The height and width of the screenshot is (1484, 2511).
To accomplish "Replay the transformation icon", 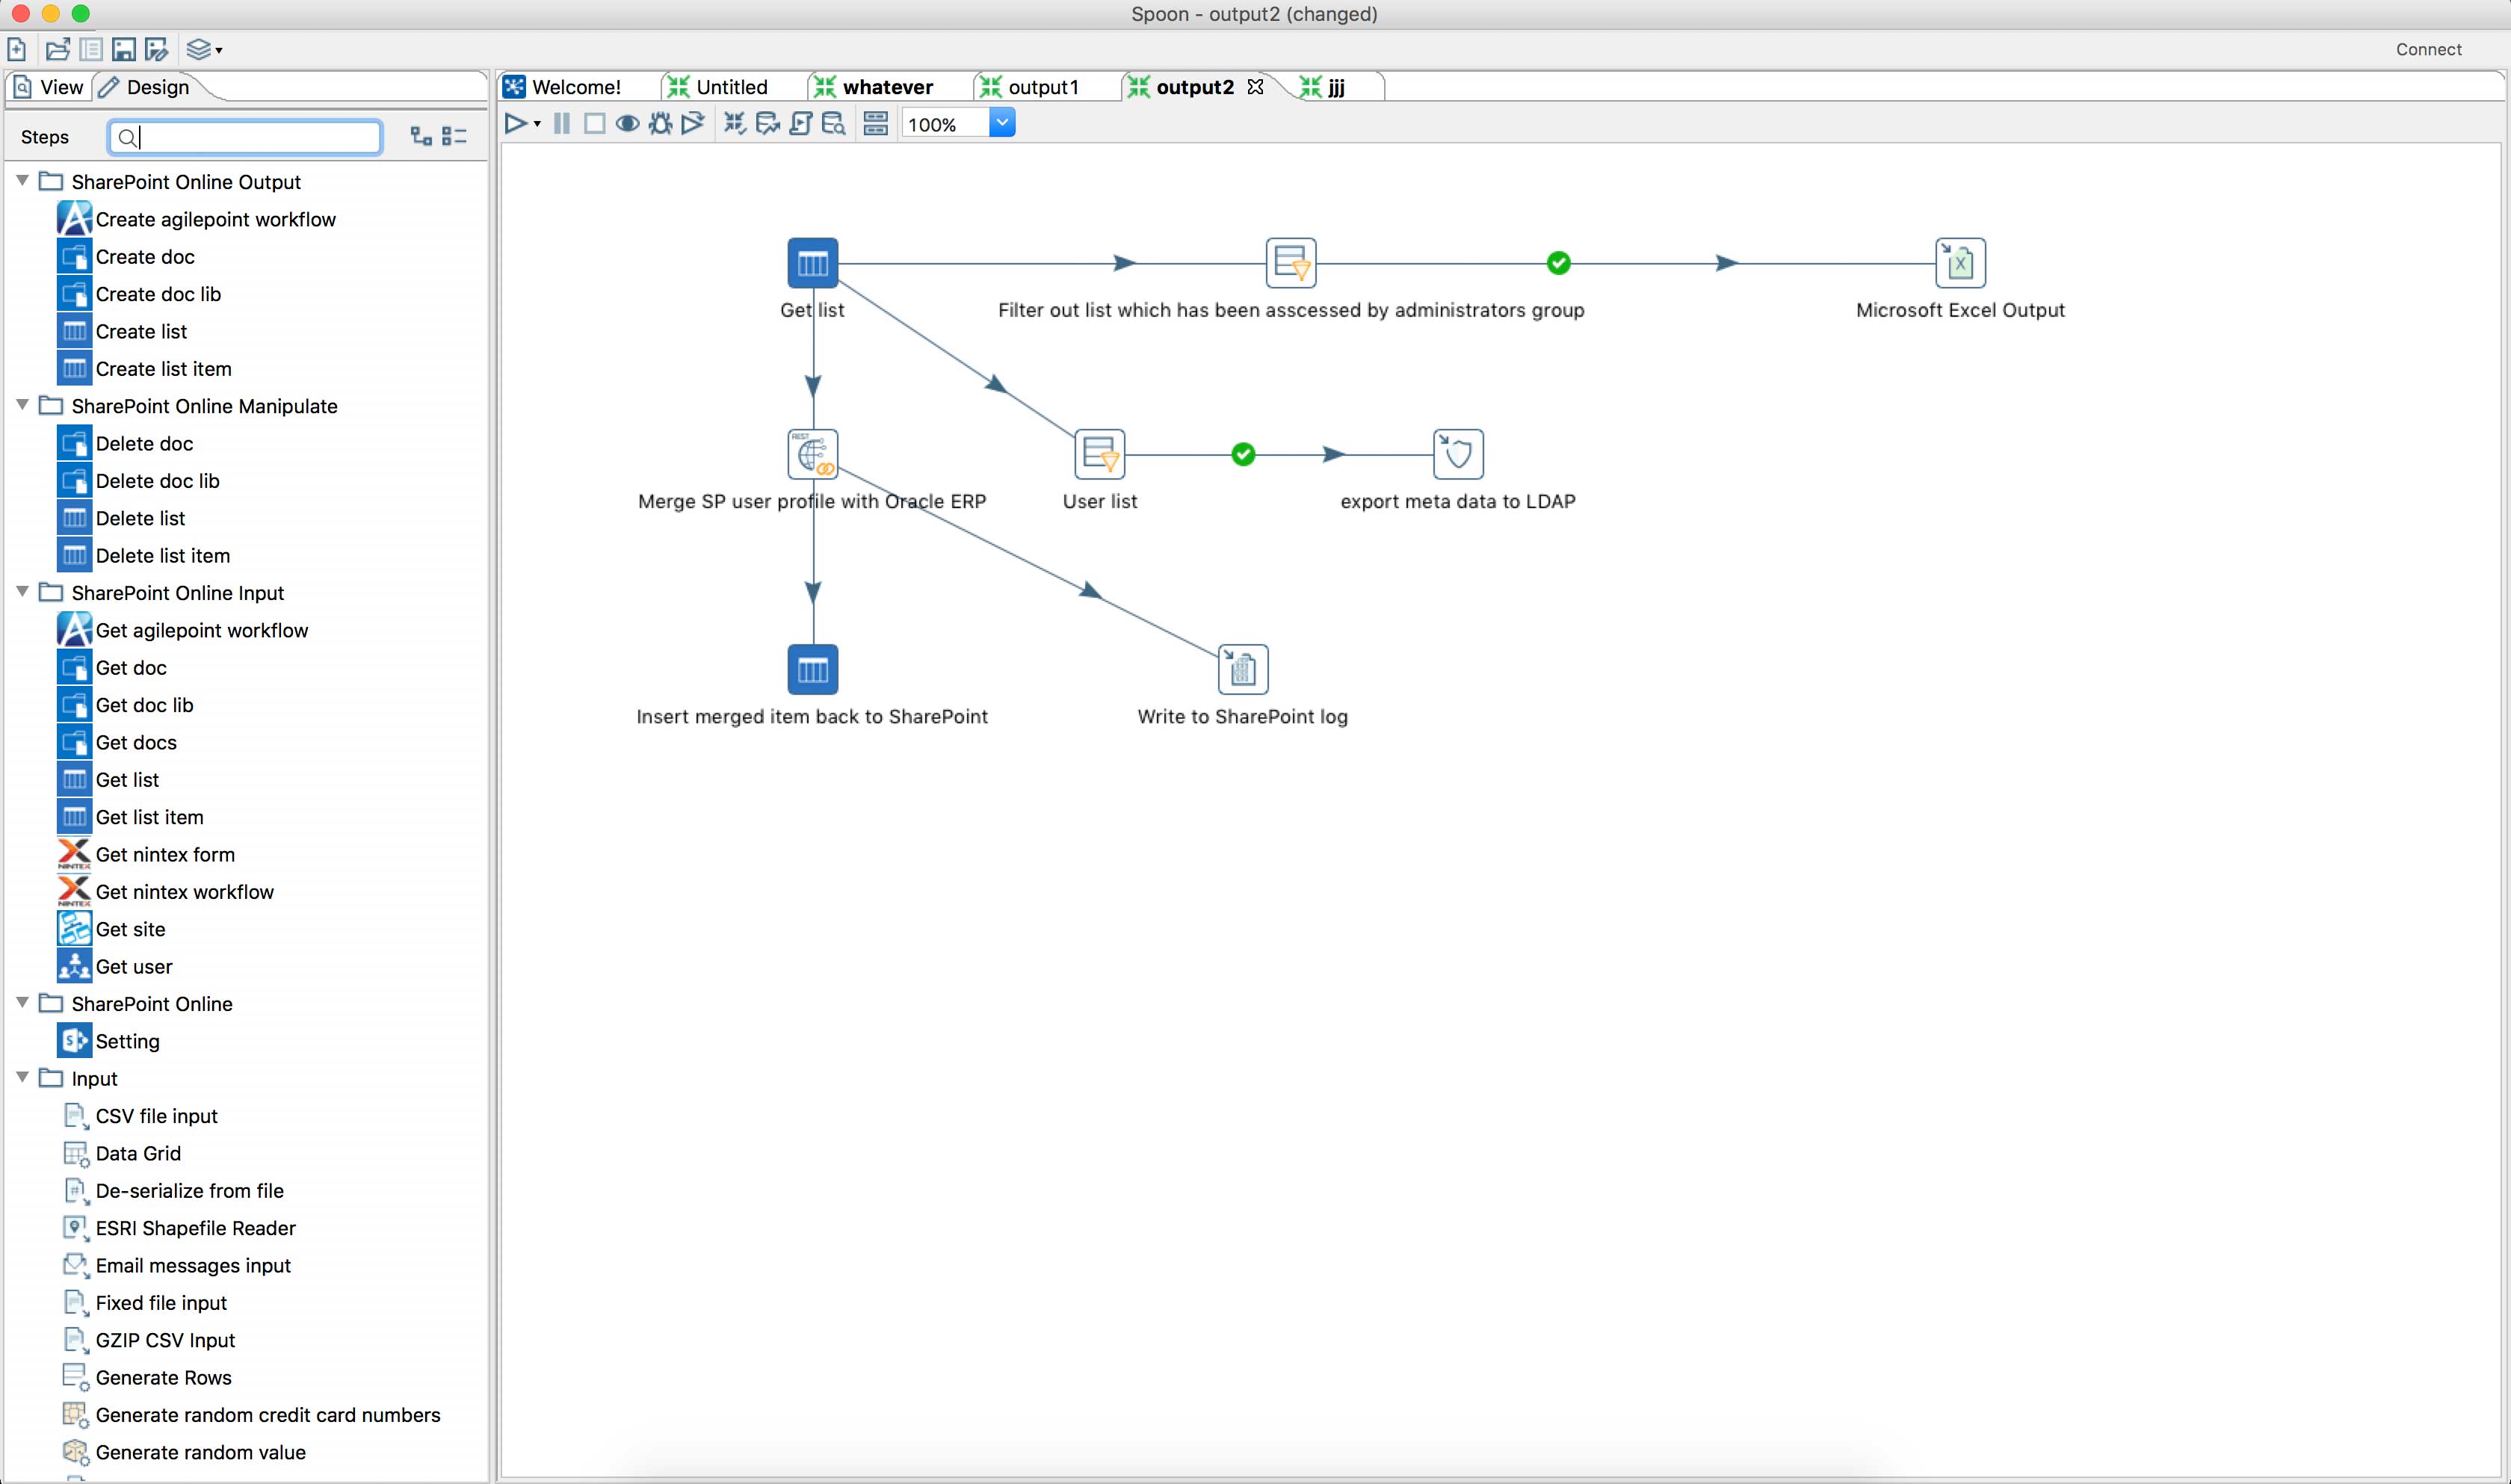I will [x=692, y=124].
